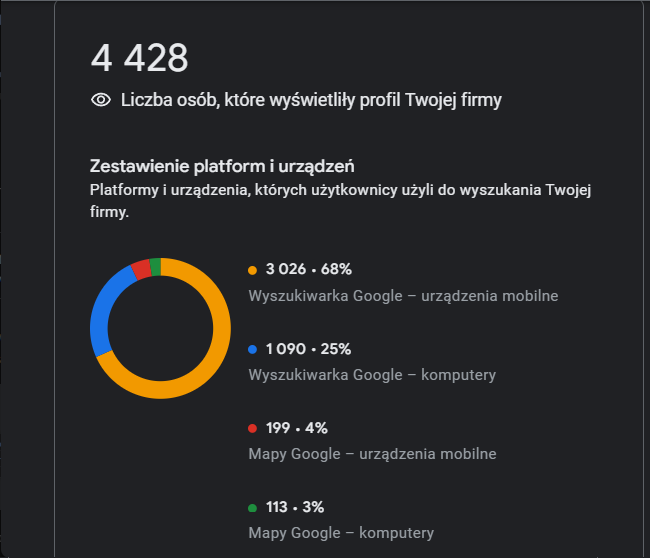Viewport: 650px width, 558px height.
Task: Click the eye icon beside profile views
Action: pyautogui.click(x=100, y=100)
